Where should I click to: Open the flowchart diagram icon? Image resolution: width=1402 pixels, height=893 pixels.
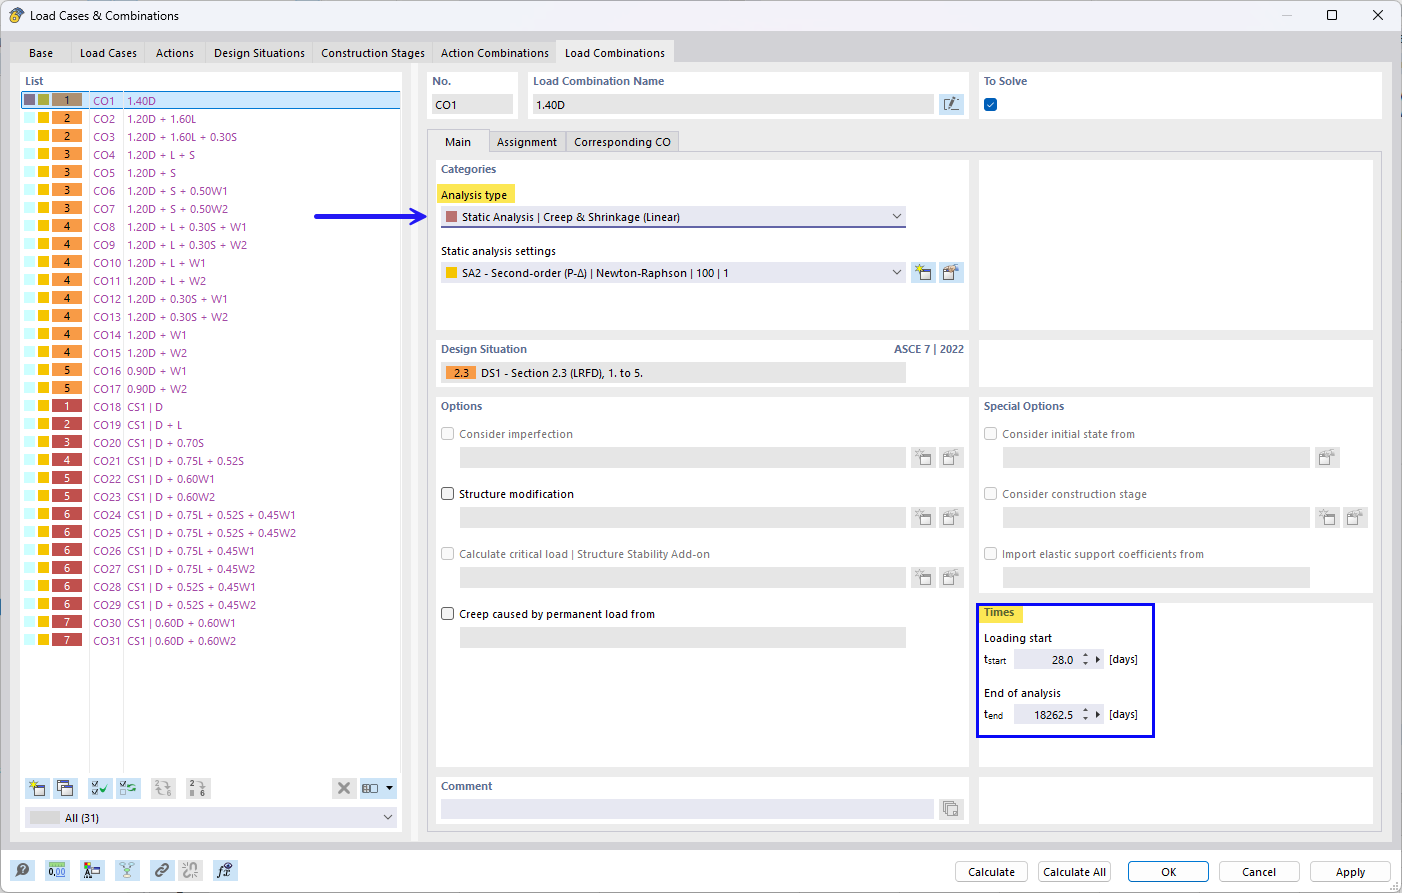coord(127,871)
